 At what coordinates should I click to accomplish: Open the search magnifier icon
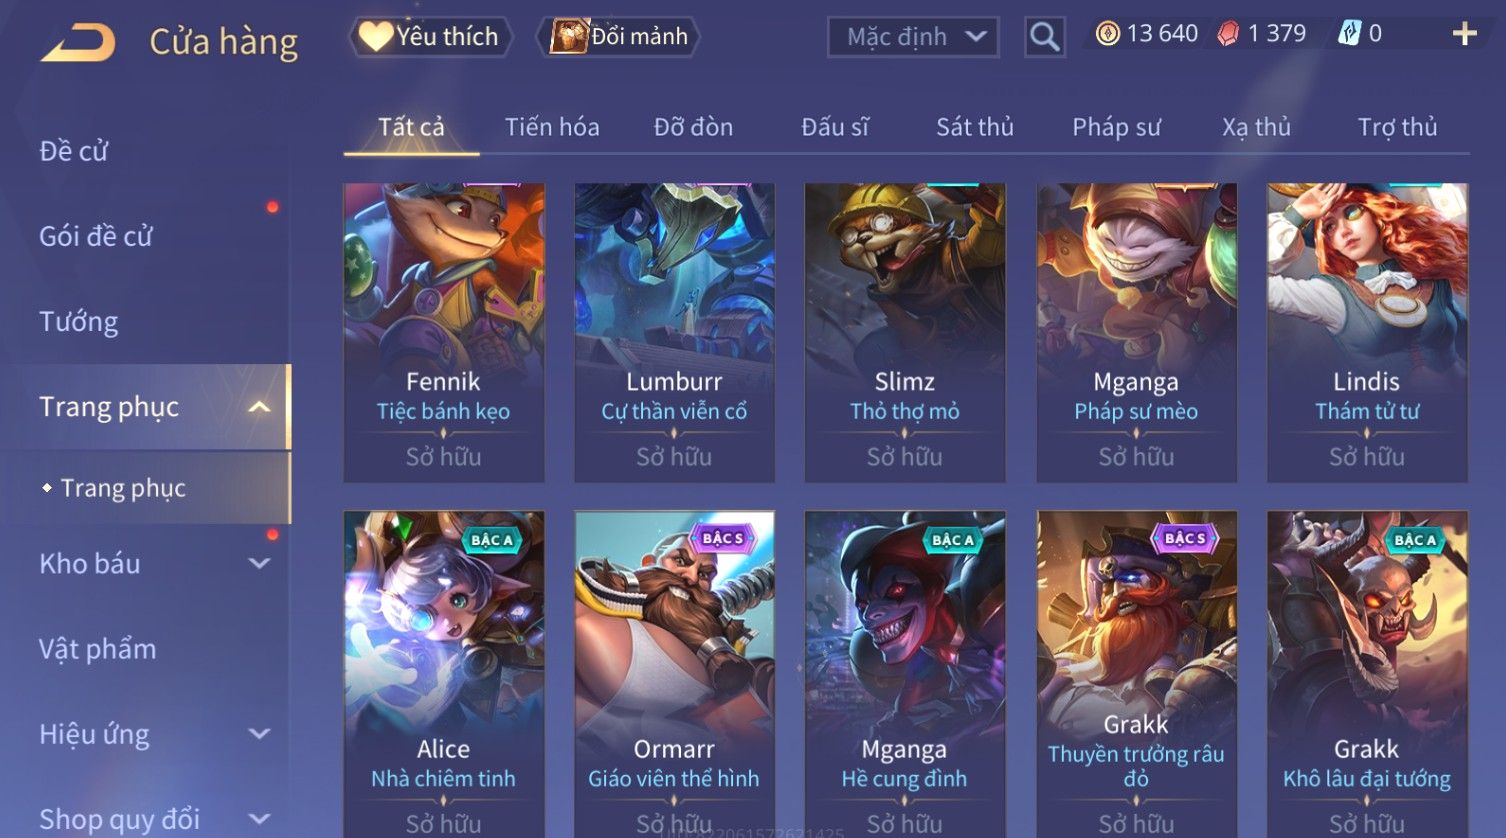(x=1044, y=37)
